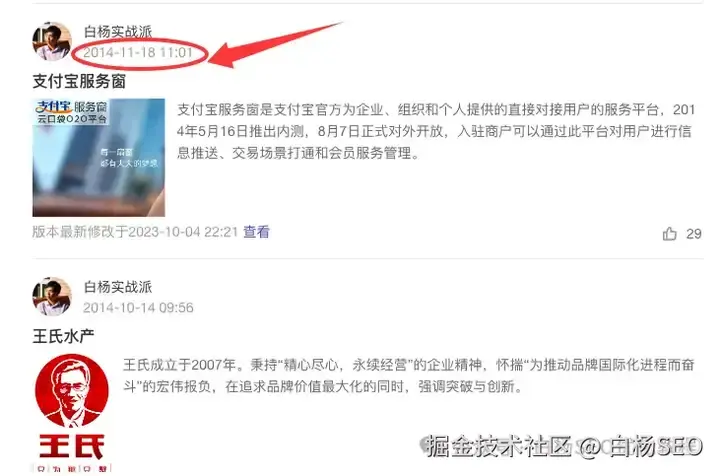The width and height of the screenshot is (720, 476).
Task: Click the bold red 王氏 text under the logo
Action: pos(72,446)
